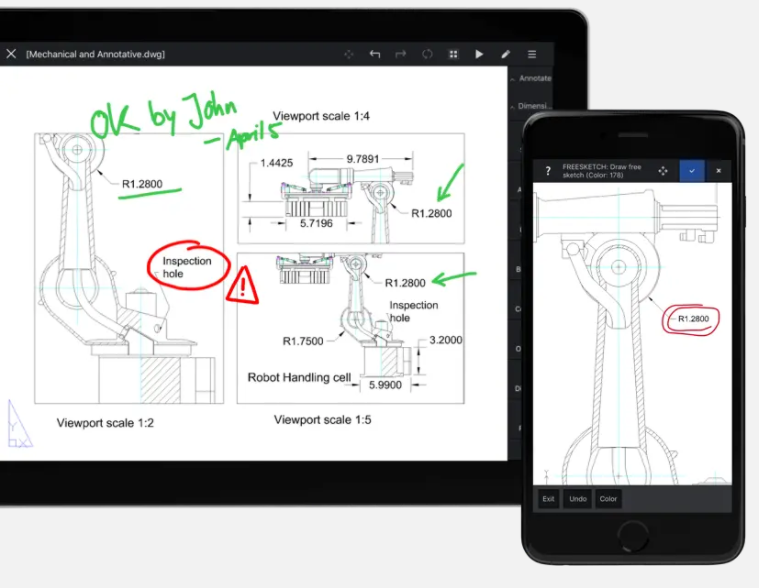Screen dimensions: 759x588
Task: Tap the Undo button on phone
Action: [x=577, y=498]
